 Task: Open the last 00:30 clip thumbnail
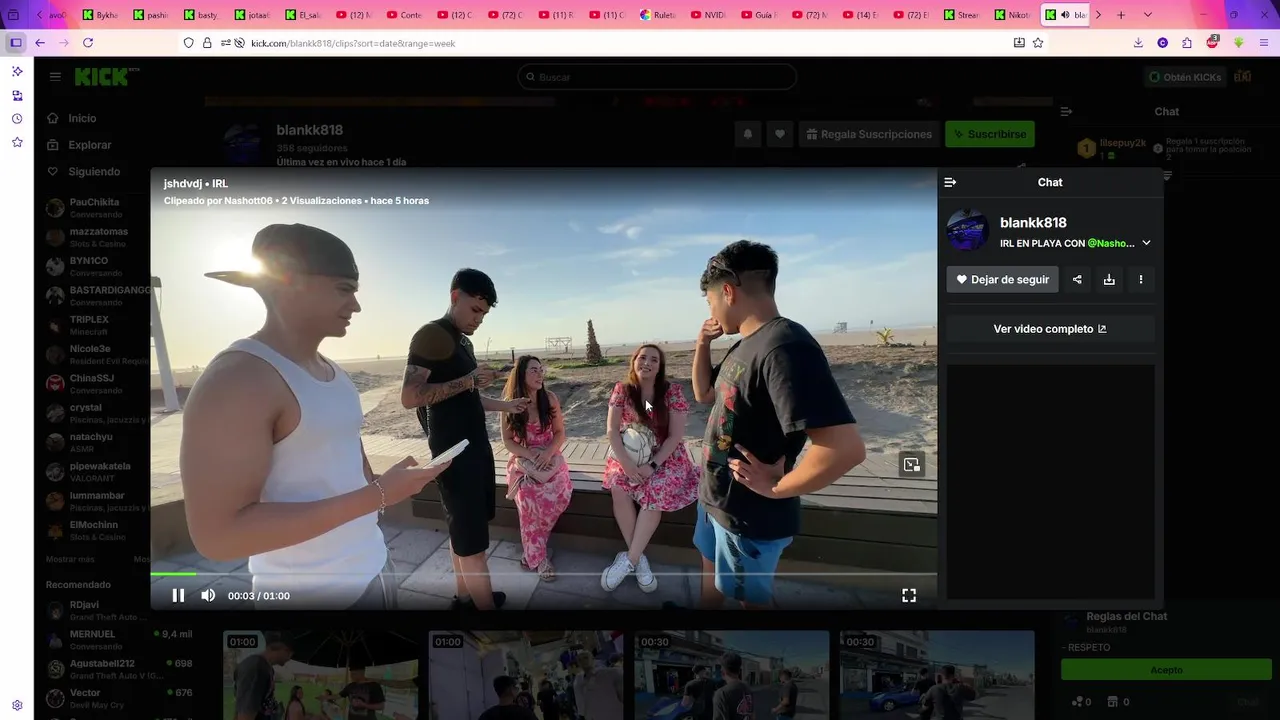(x=937, y=675)
